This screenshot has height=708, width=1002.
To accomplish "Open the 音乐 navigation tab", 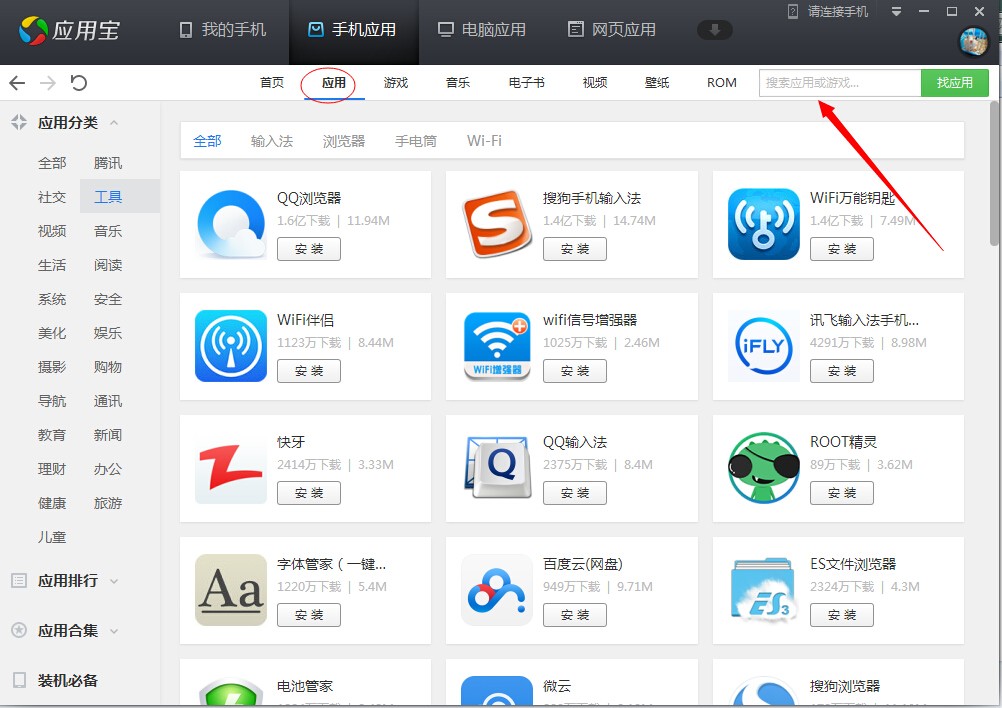I will [458, 82].
